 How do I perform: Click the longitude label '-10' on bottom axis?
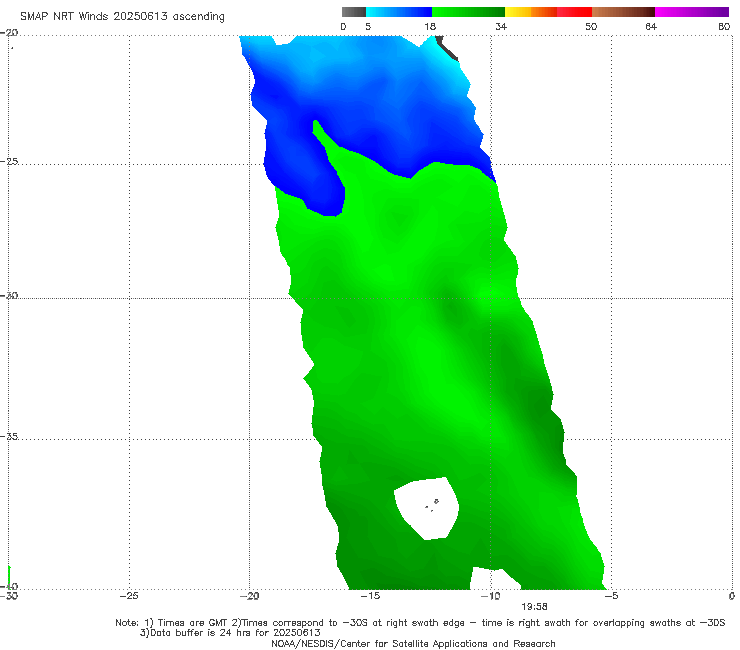490,596
